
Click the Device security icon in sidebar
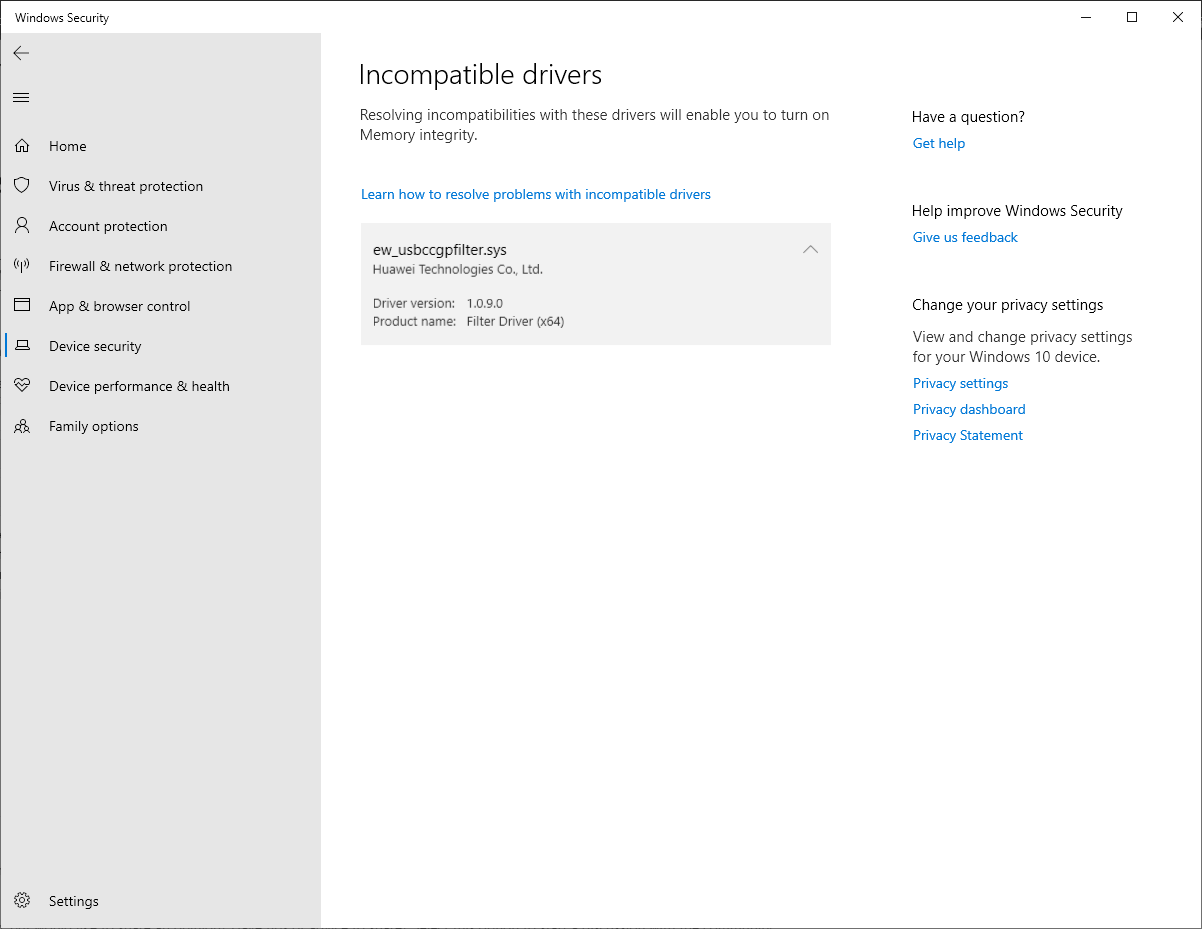click(x=22, y=346)
